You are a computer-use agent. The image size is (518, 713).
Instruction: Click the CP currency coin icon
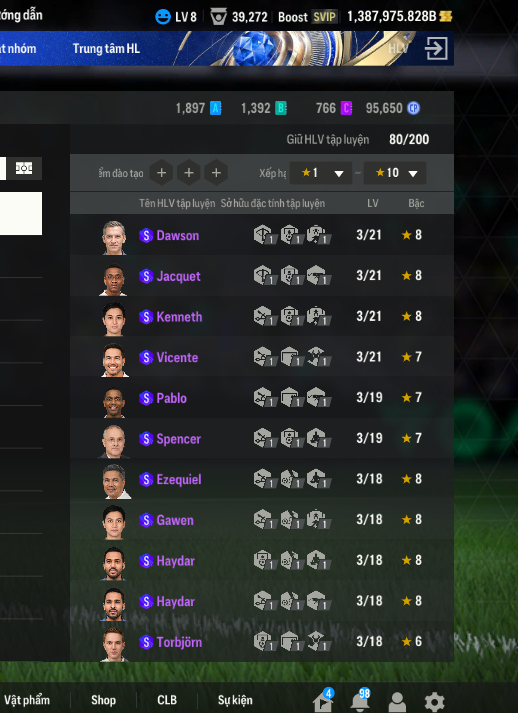tap(413, 108)
